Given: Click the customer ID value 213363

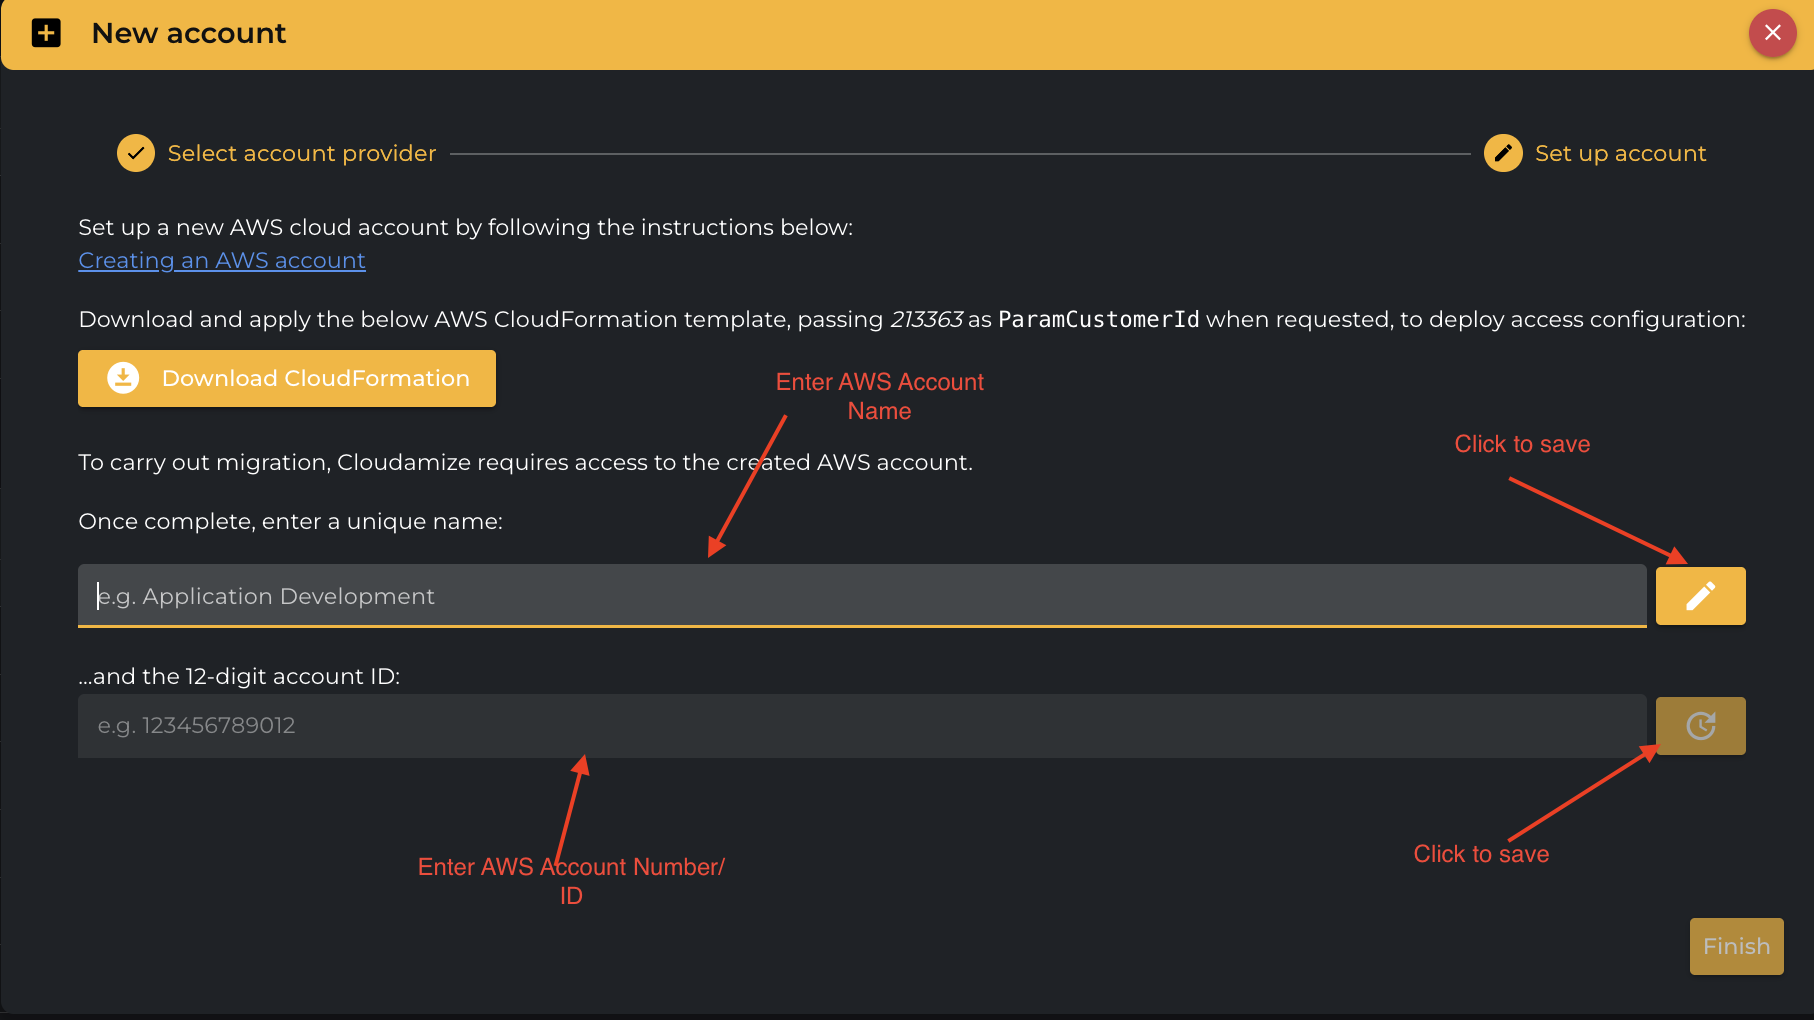Looking at the screenshot, I should coord(926,320).
